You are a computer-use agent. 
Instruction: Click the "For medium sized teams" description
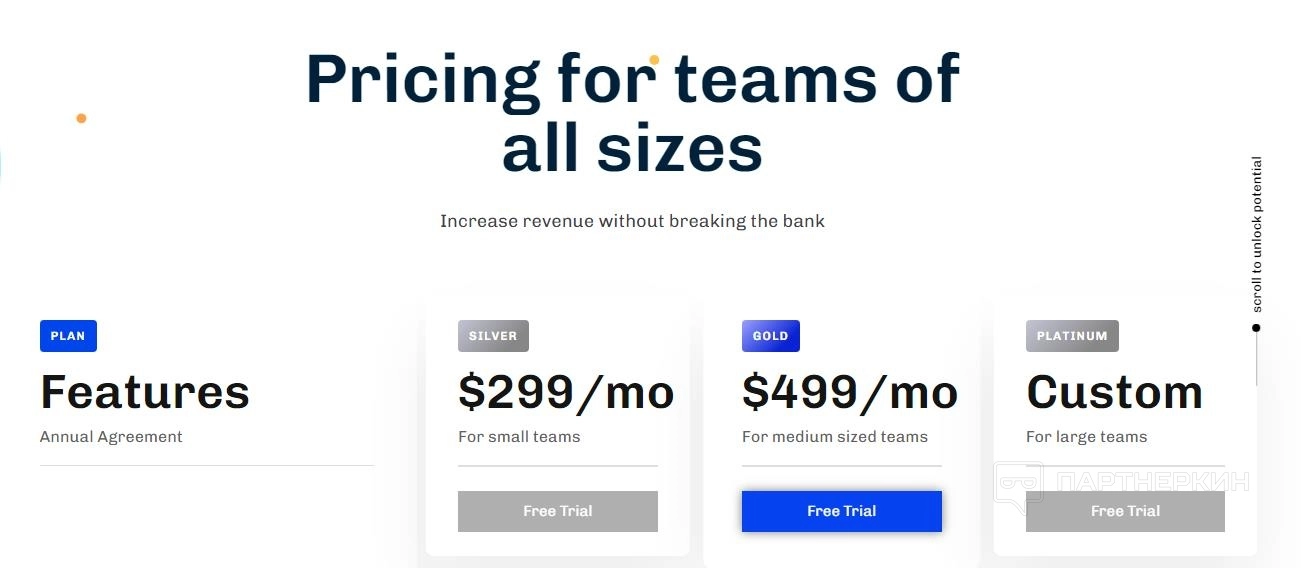click(835, 437)
